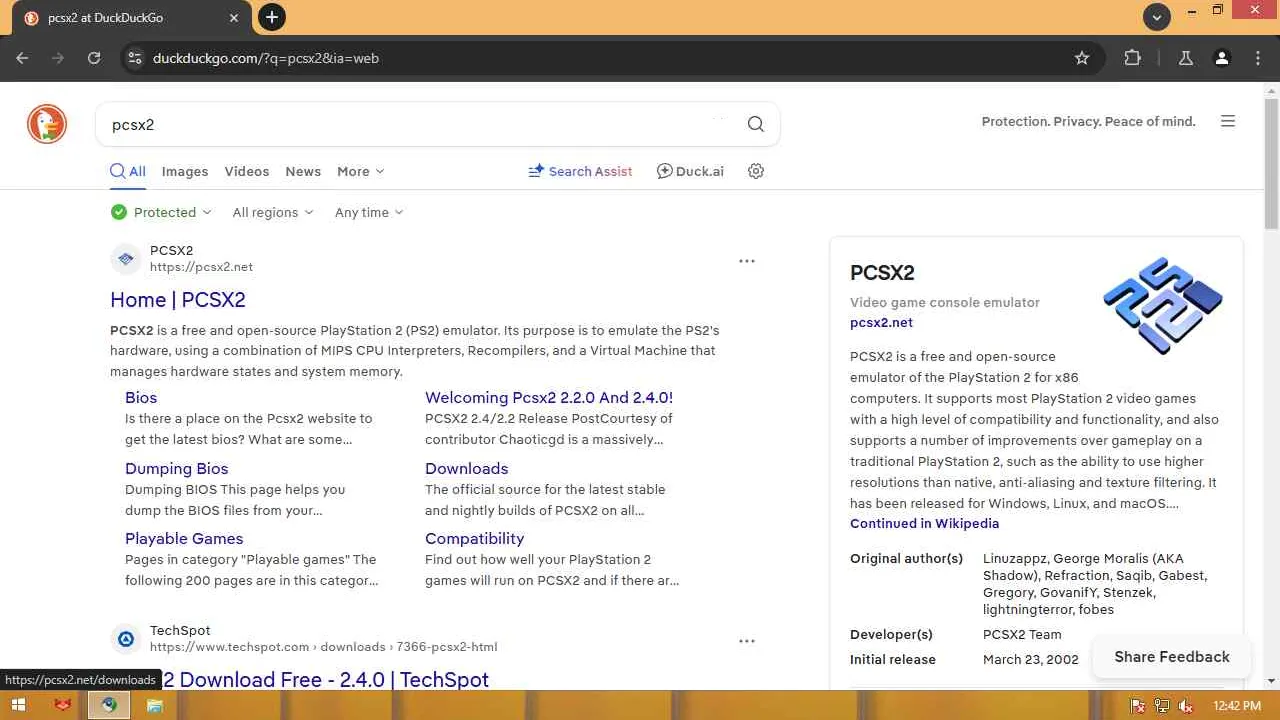Open the red fox taskbar app
This screenshot has height=720, width=1280.
tap(63, 705)
